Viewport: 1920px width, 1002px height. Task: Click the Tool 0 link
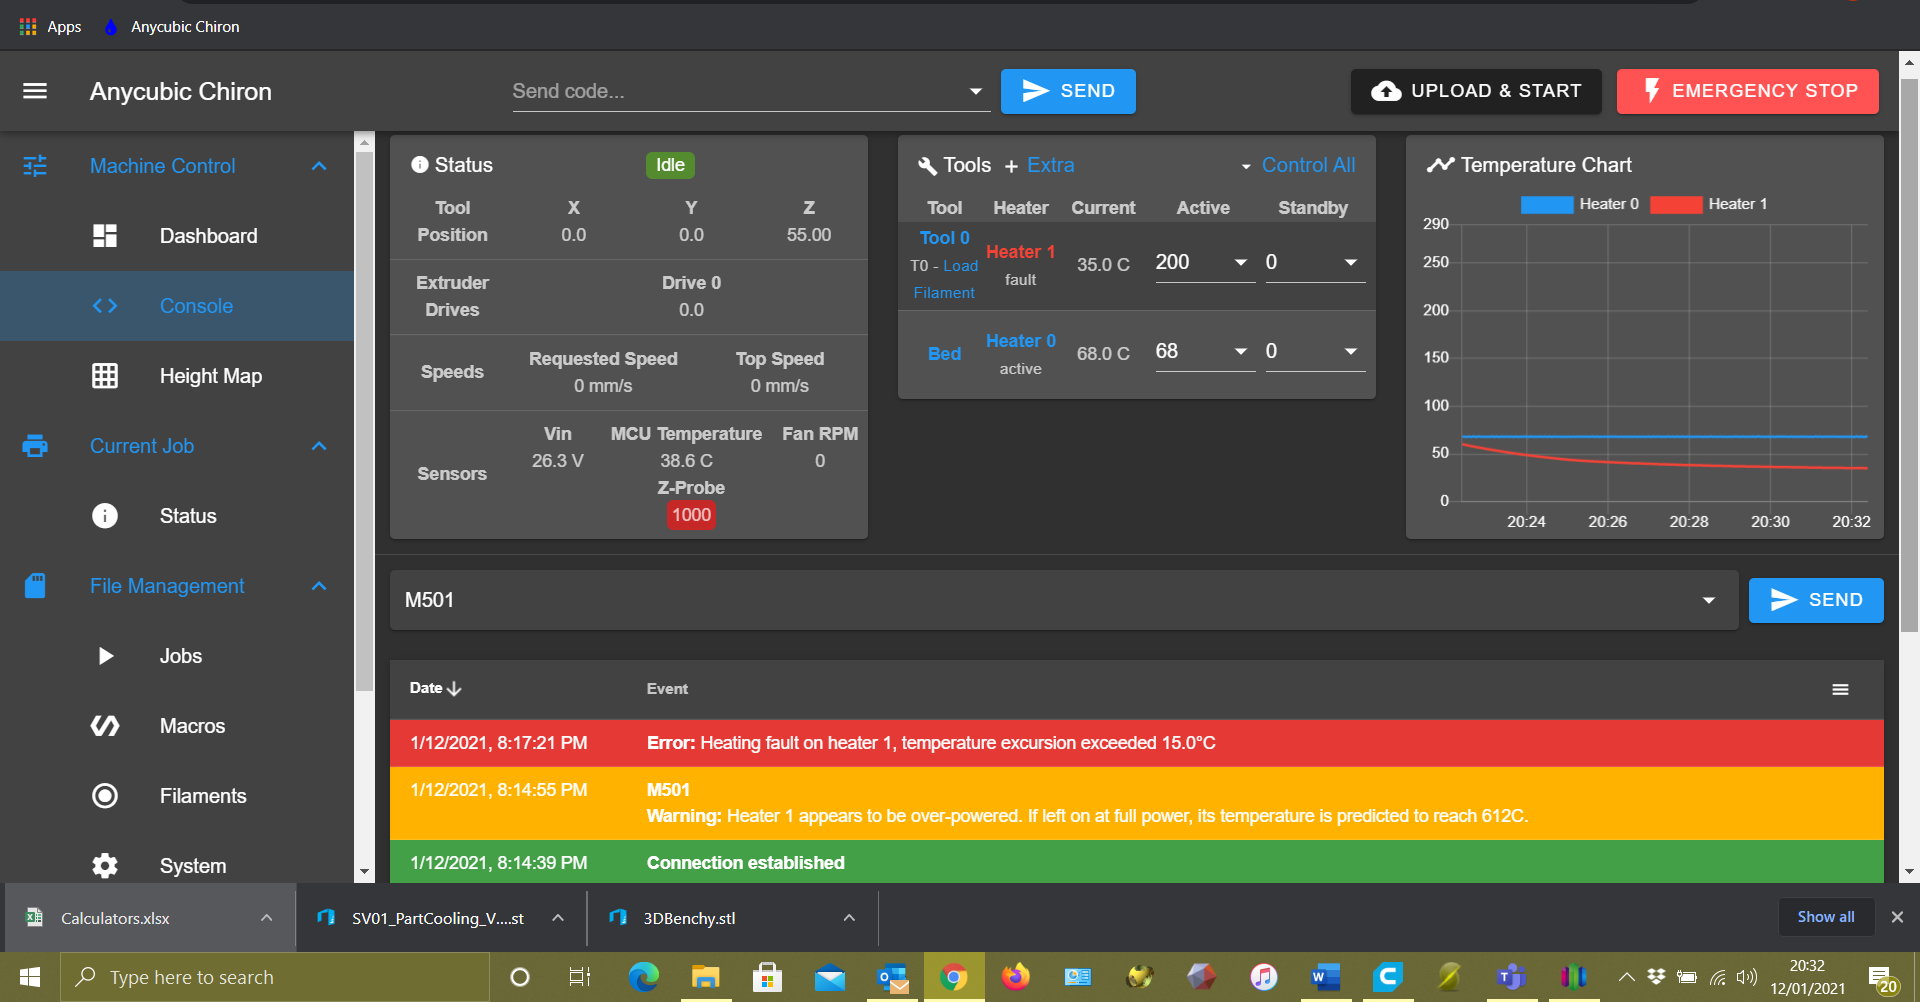pos(945,238)
